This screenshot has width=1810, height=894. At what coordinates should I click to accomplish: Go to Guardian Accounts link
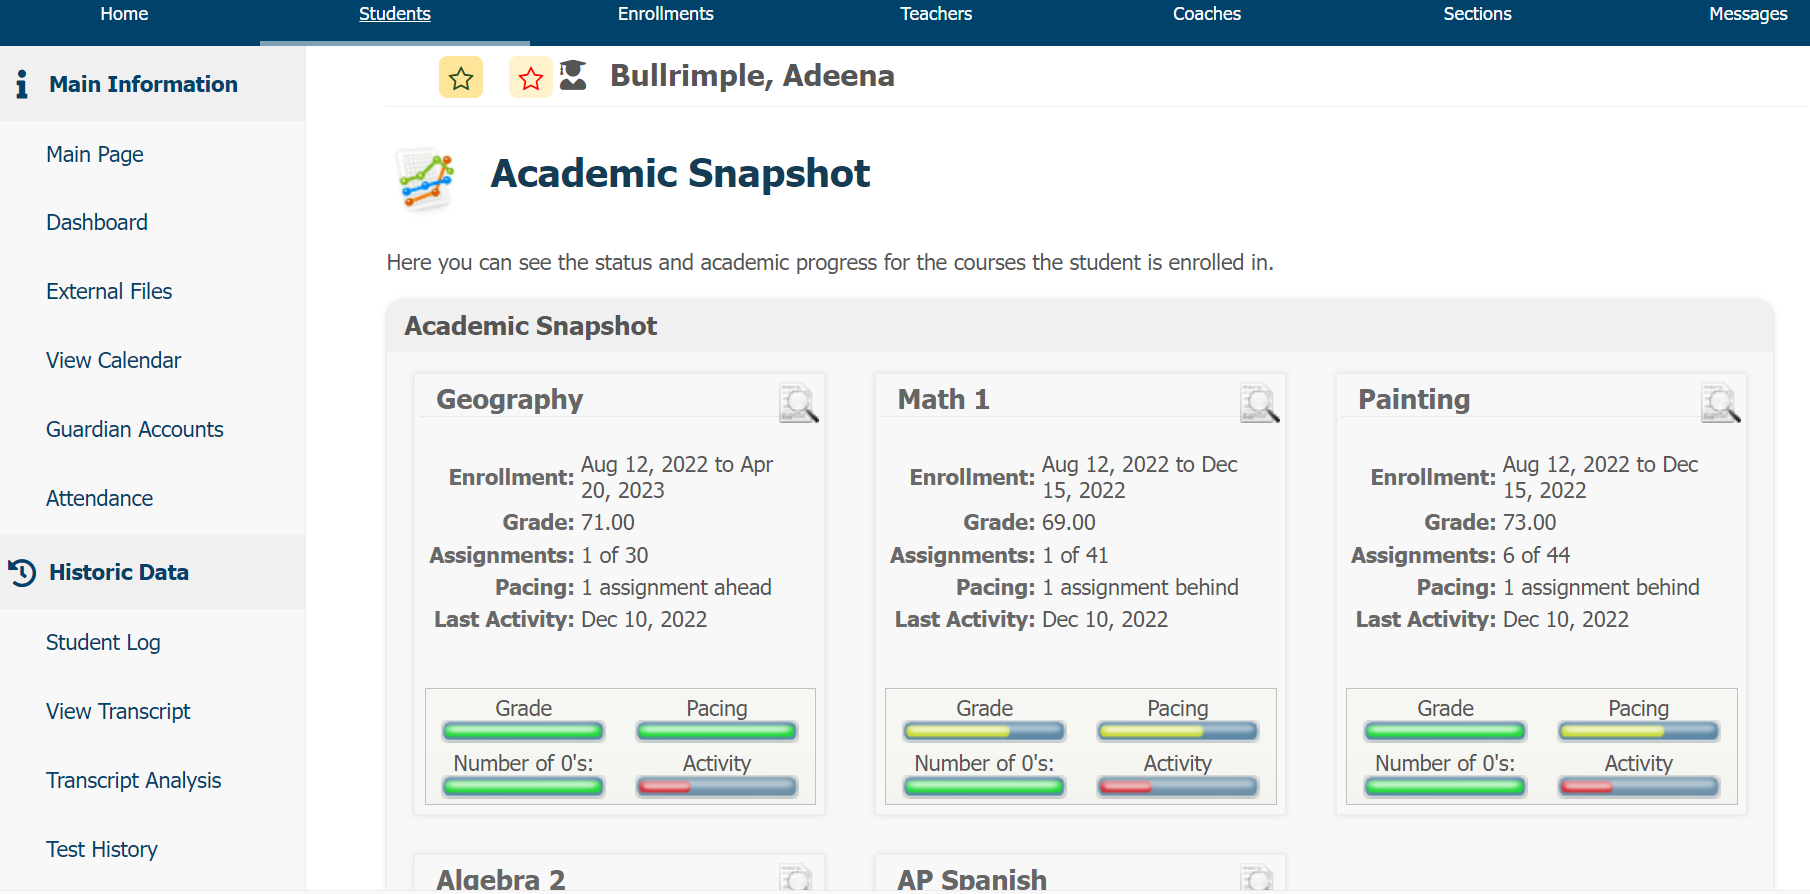click(135, 429)
